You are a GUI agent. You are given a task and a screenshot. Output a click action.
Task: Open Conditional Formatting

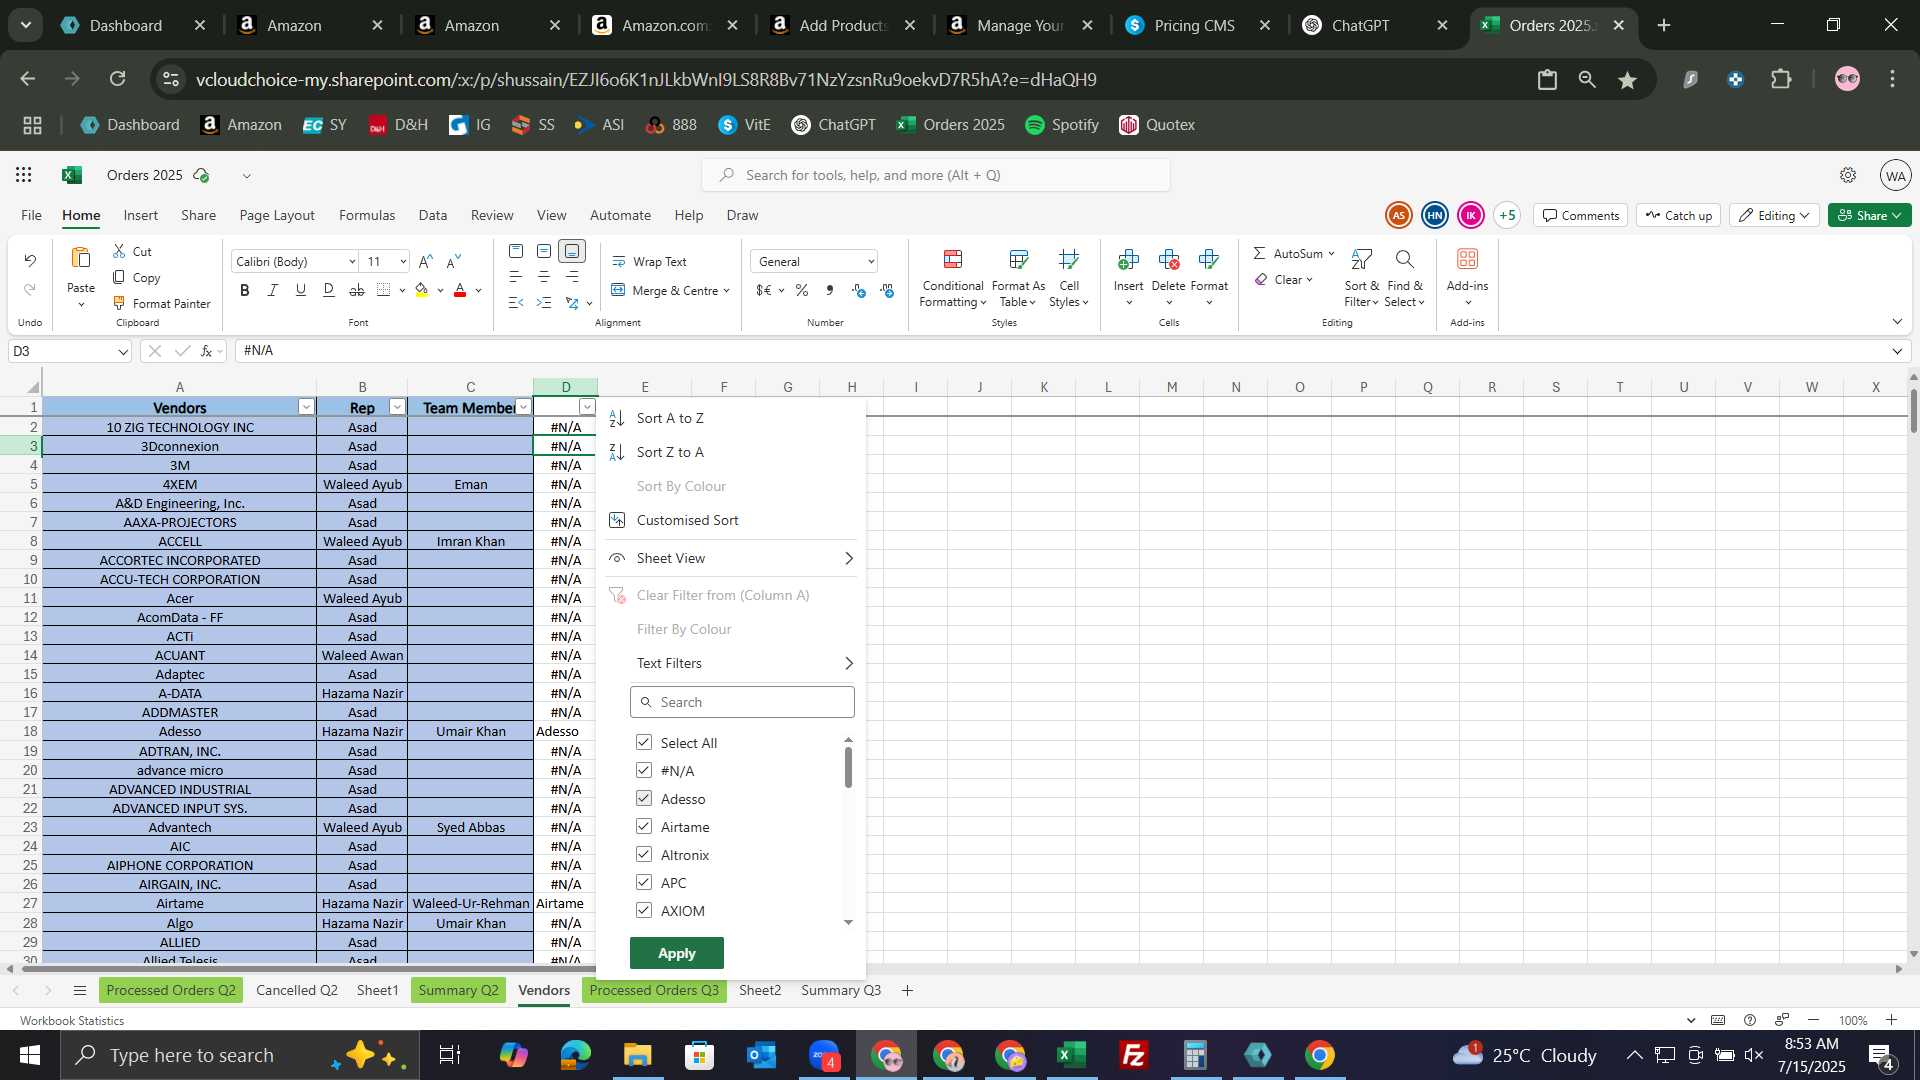point(953,278)
